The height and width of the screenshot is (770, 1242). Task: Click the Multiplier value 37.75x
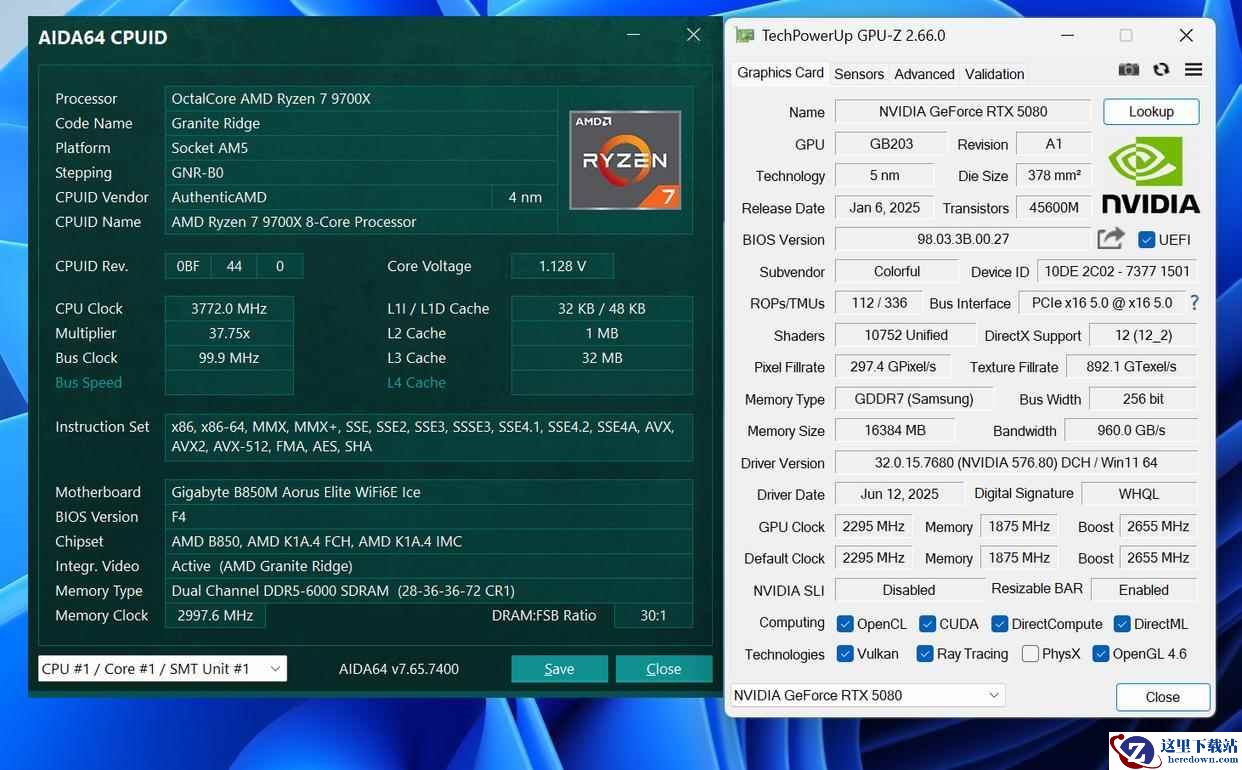tap(229, 333)
